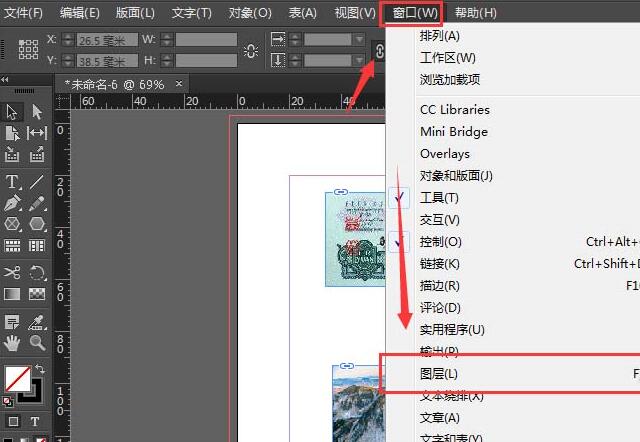Step the Y position value
This screenshot has width=640, height=442.
pos(68,61)
